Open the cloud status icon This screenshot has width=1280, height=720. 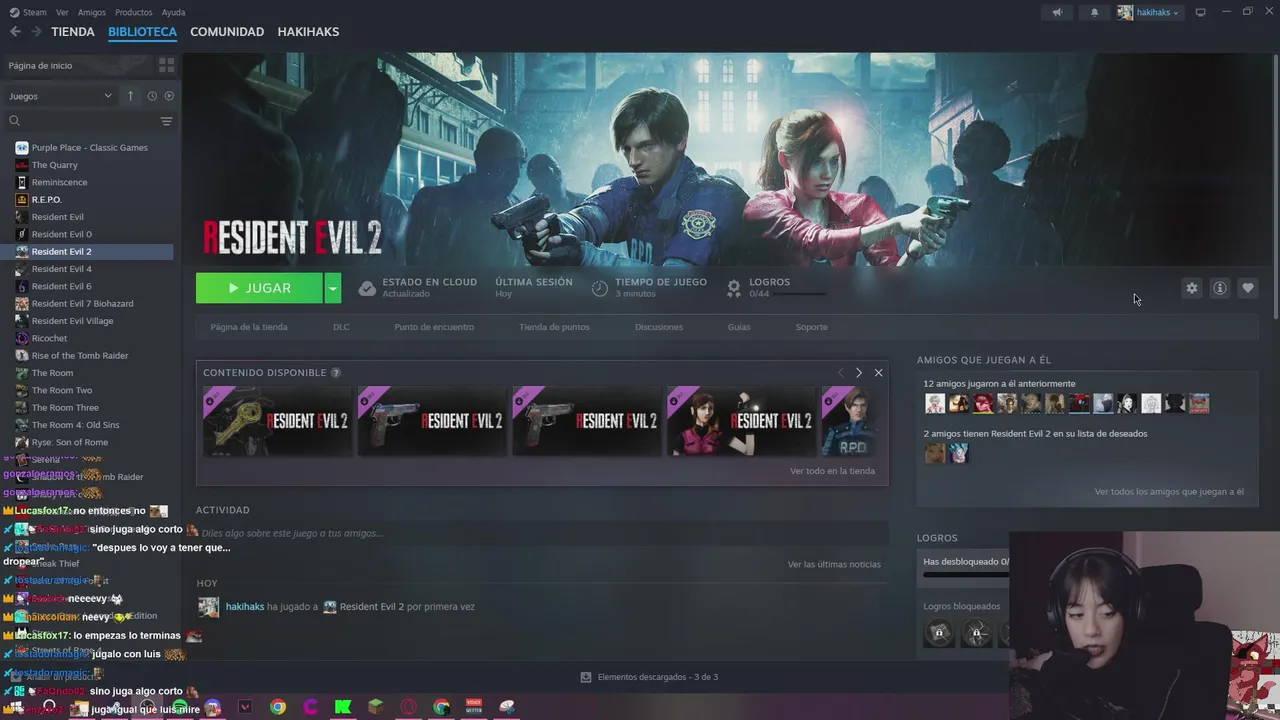tap(367, 288)
